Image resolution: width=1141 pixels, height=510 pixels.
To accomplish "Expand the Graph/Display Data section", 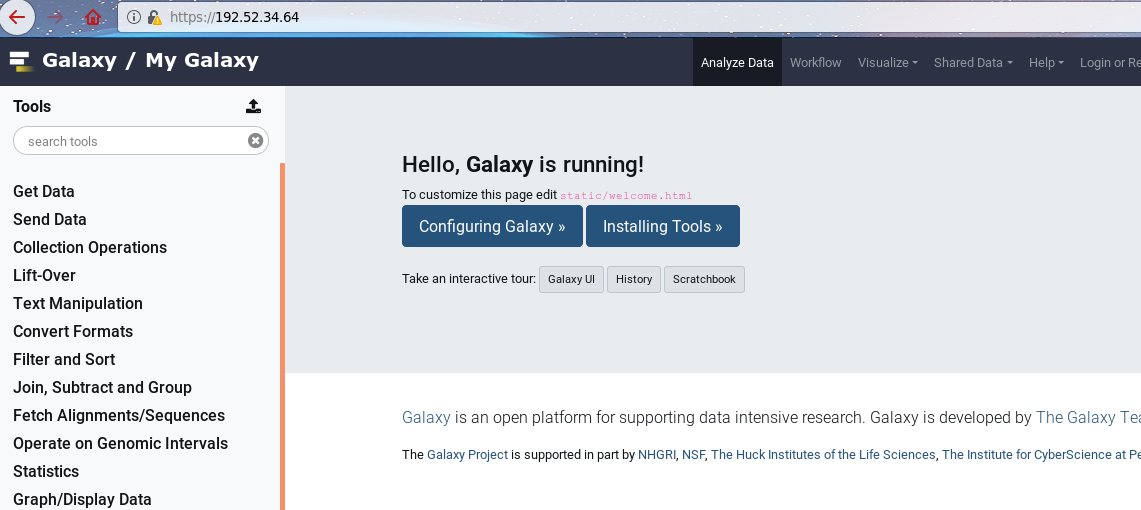I will pyautogui.click(x=82, y=499).
